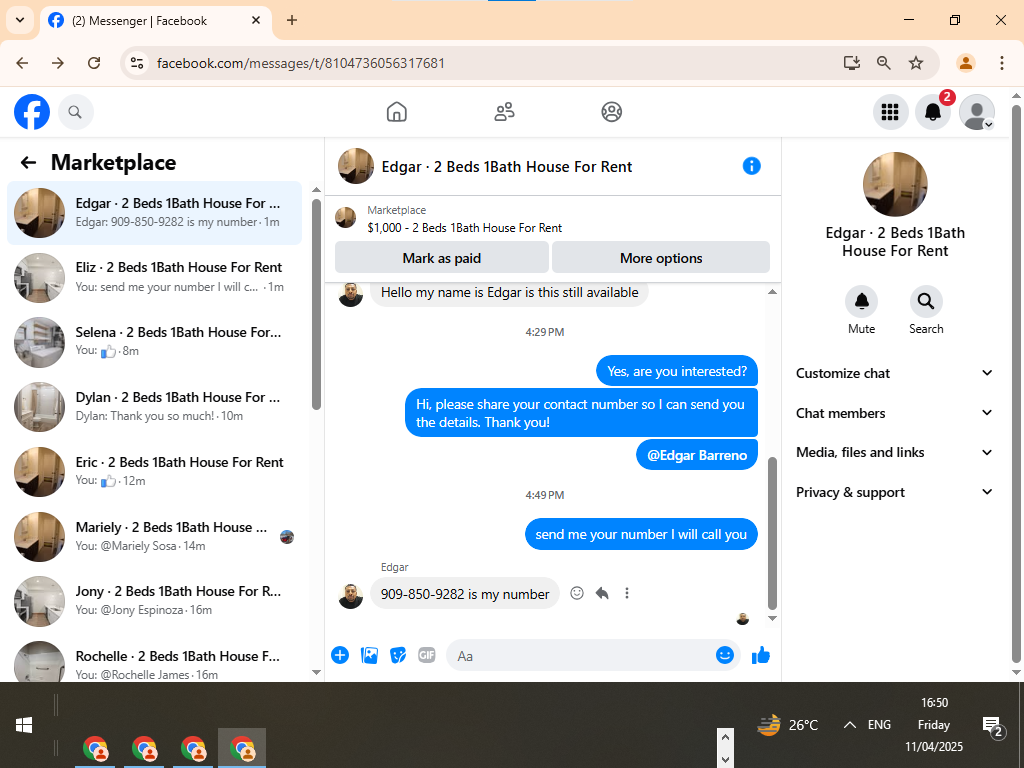Viewport: 1024px width, 768px height.
Task: Open the Facebook search magnifier icon
Action: pos(75,112)
